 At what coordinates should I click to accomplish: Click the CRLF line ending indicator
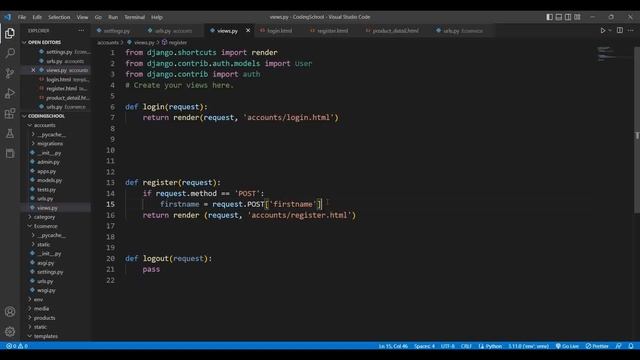(x=467, y=346)
